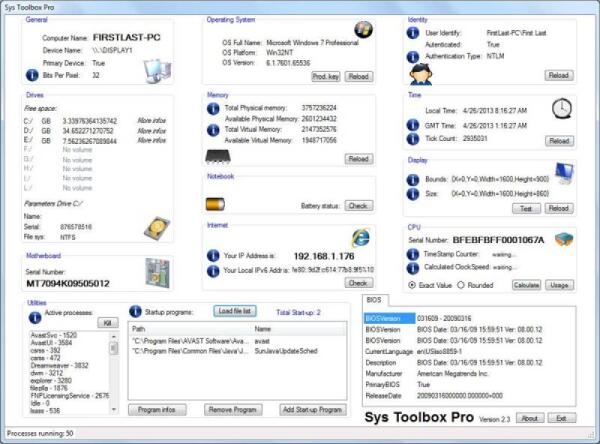Click the clock icon in Time section
This screenshot has width=600, height=444.
[562, 108]
